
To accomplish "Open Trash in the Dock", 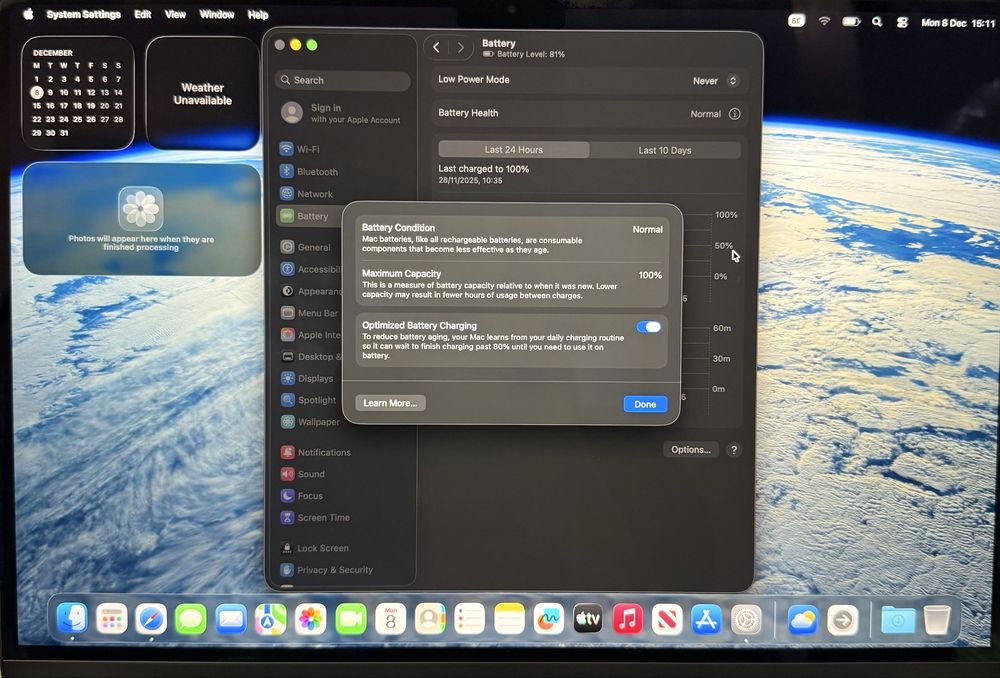I will point(936,619).
